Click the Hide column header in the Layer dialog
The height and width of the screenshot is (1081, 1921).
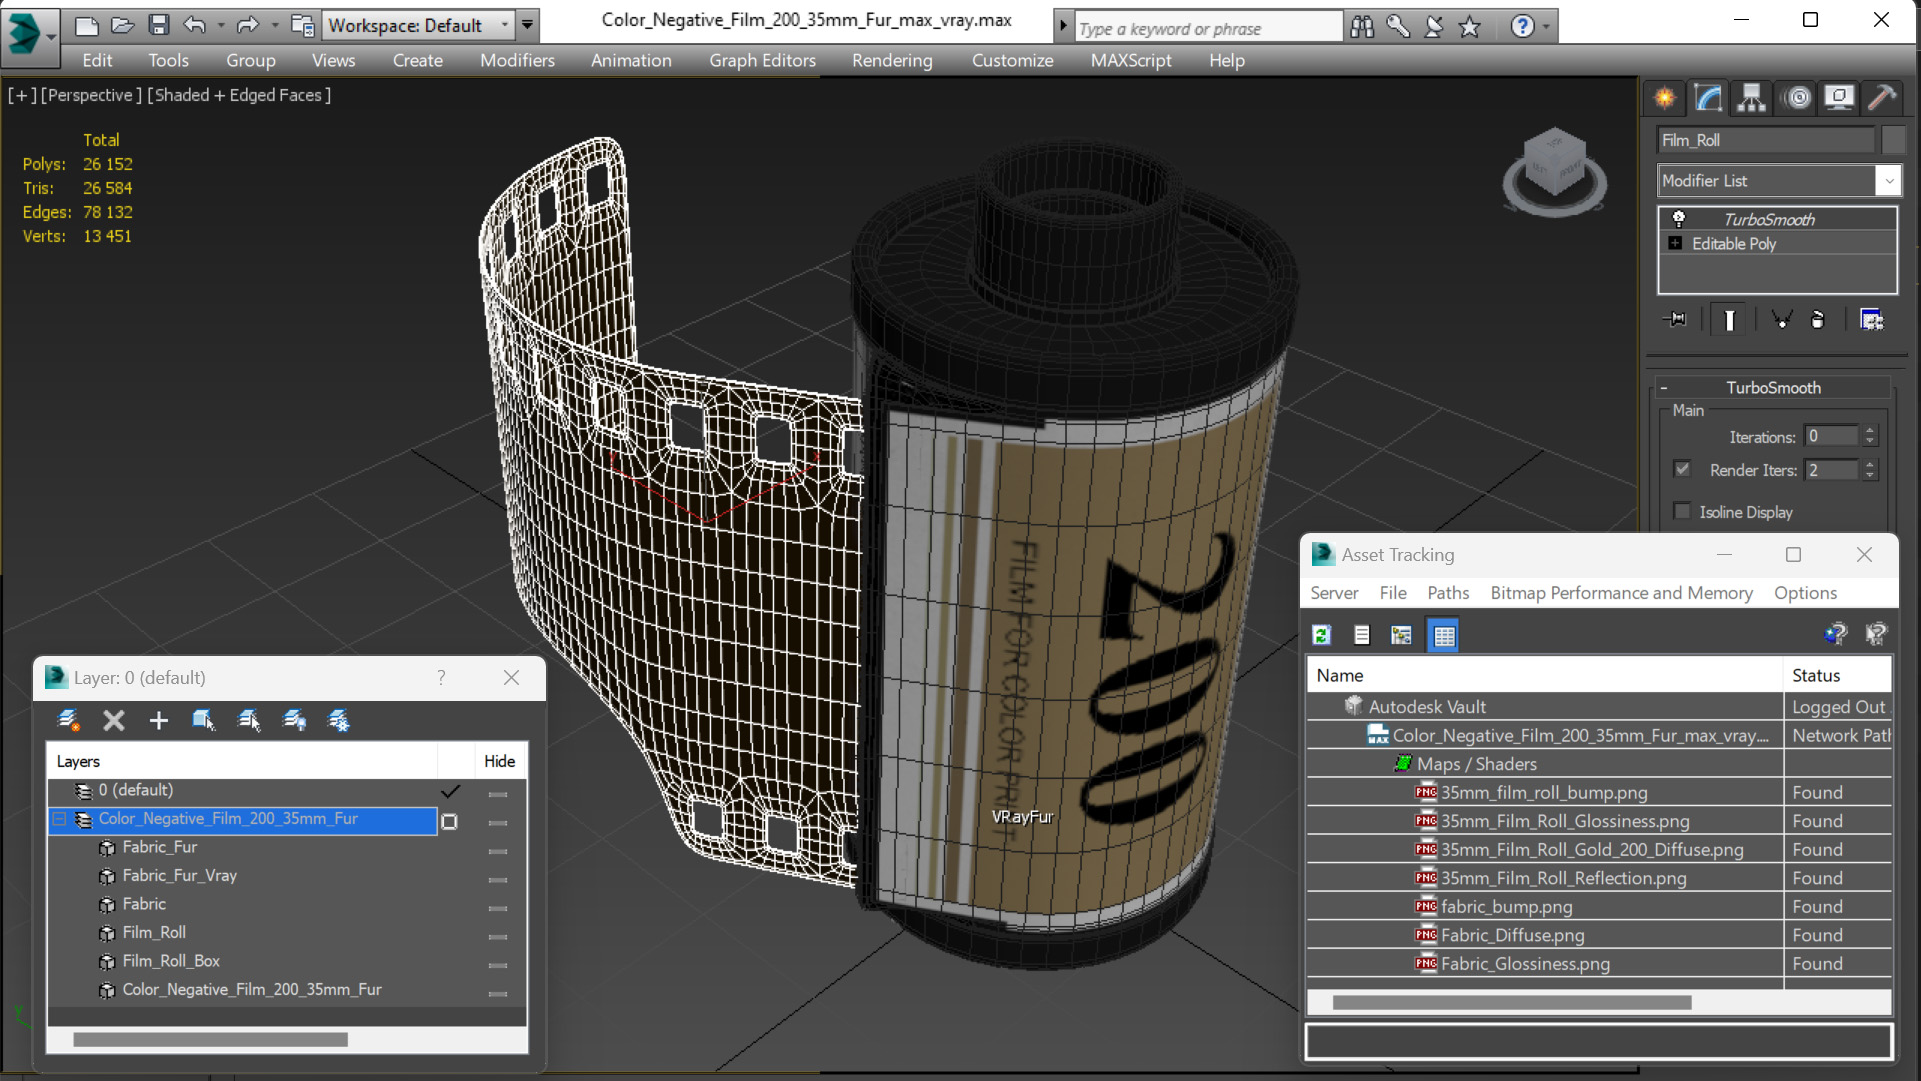pyautogui.click(x=499, y=761)
